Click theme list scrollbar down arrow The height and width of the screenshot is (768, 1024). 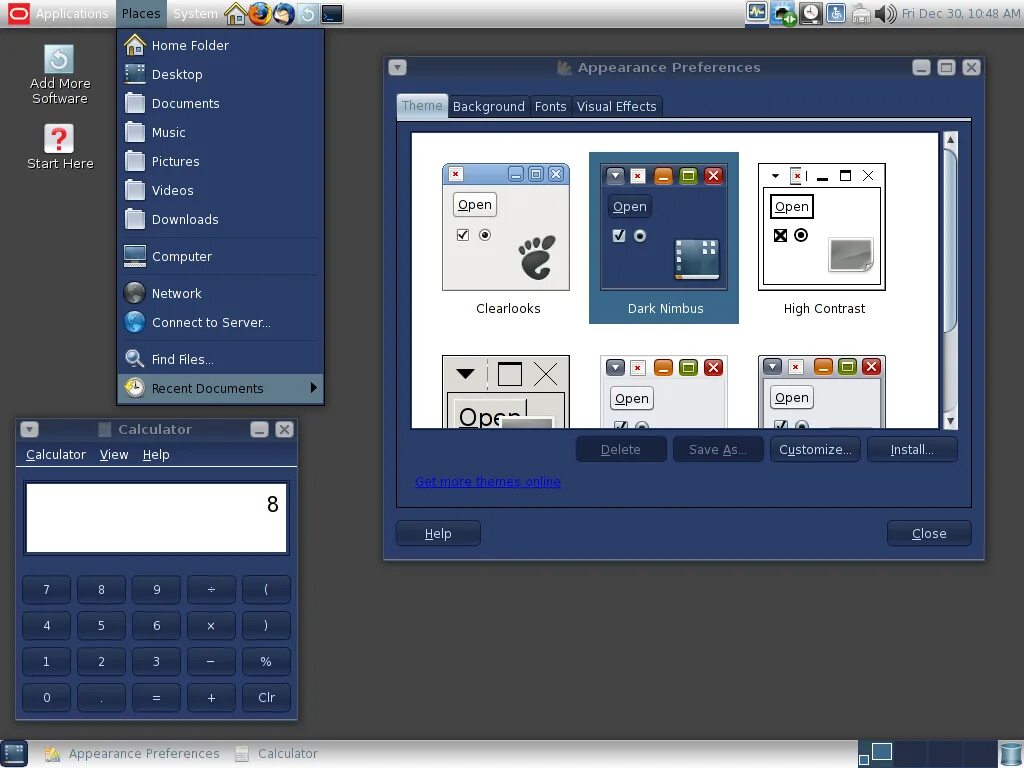click(951, 421)
